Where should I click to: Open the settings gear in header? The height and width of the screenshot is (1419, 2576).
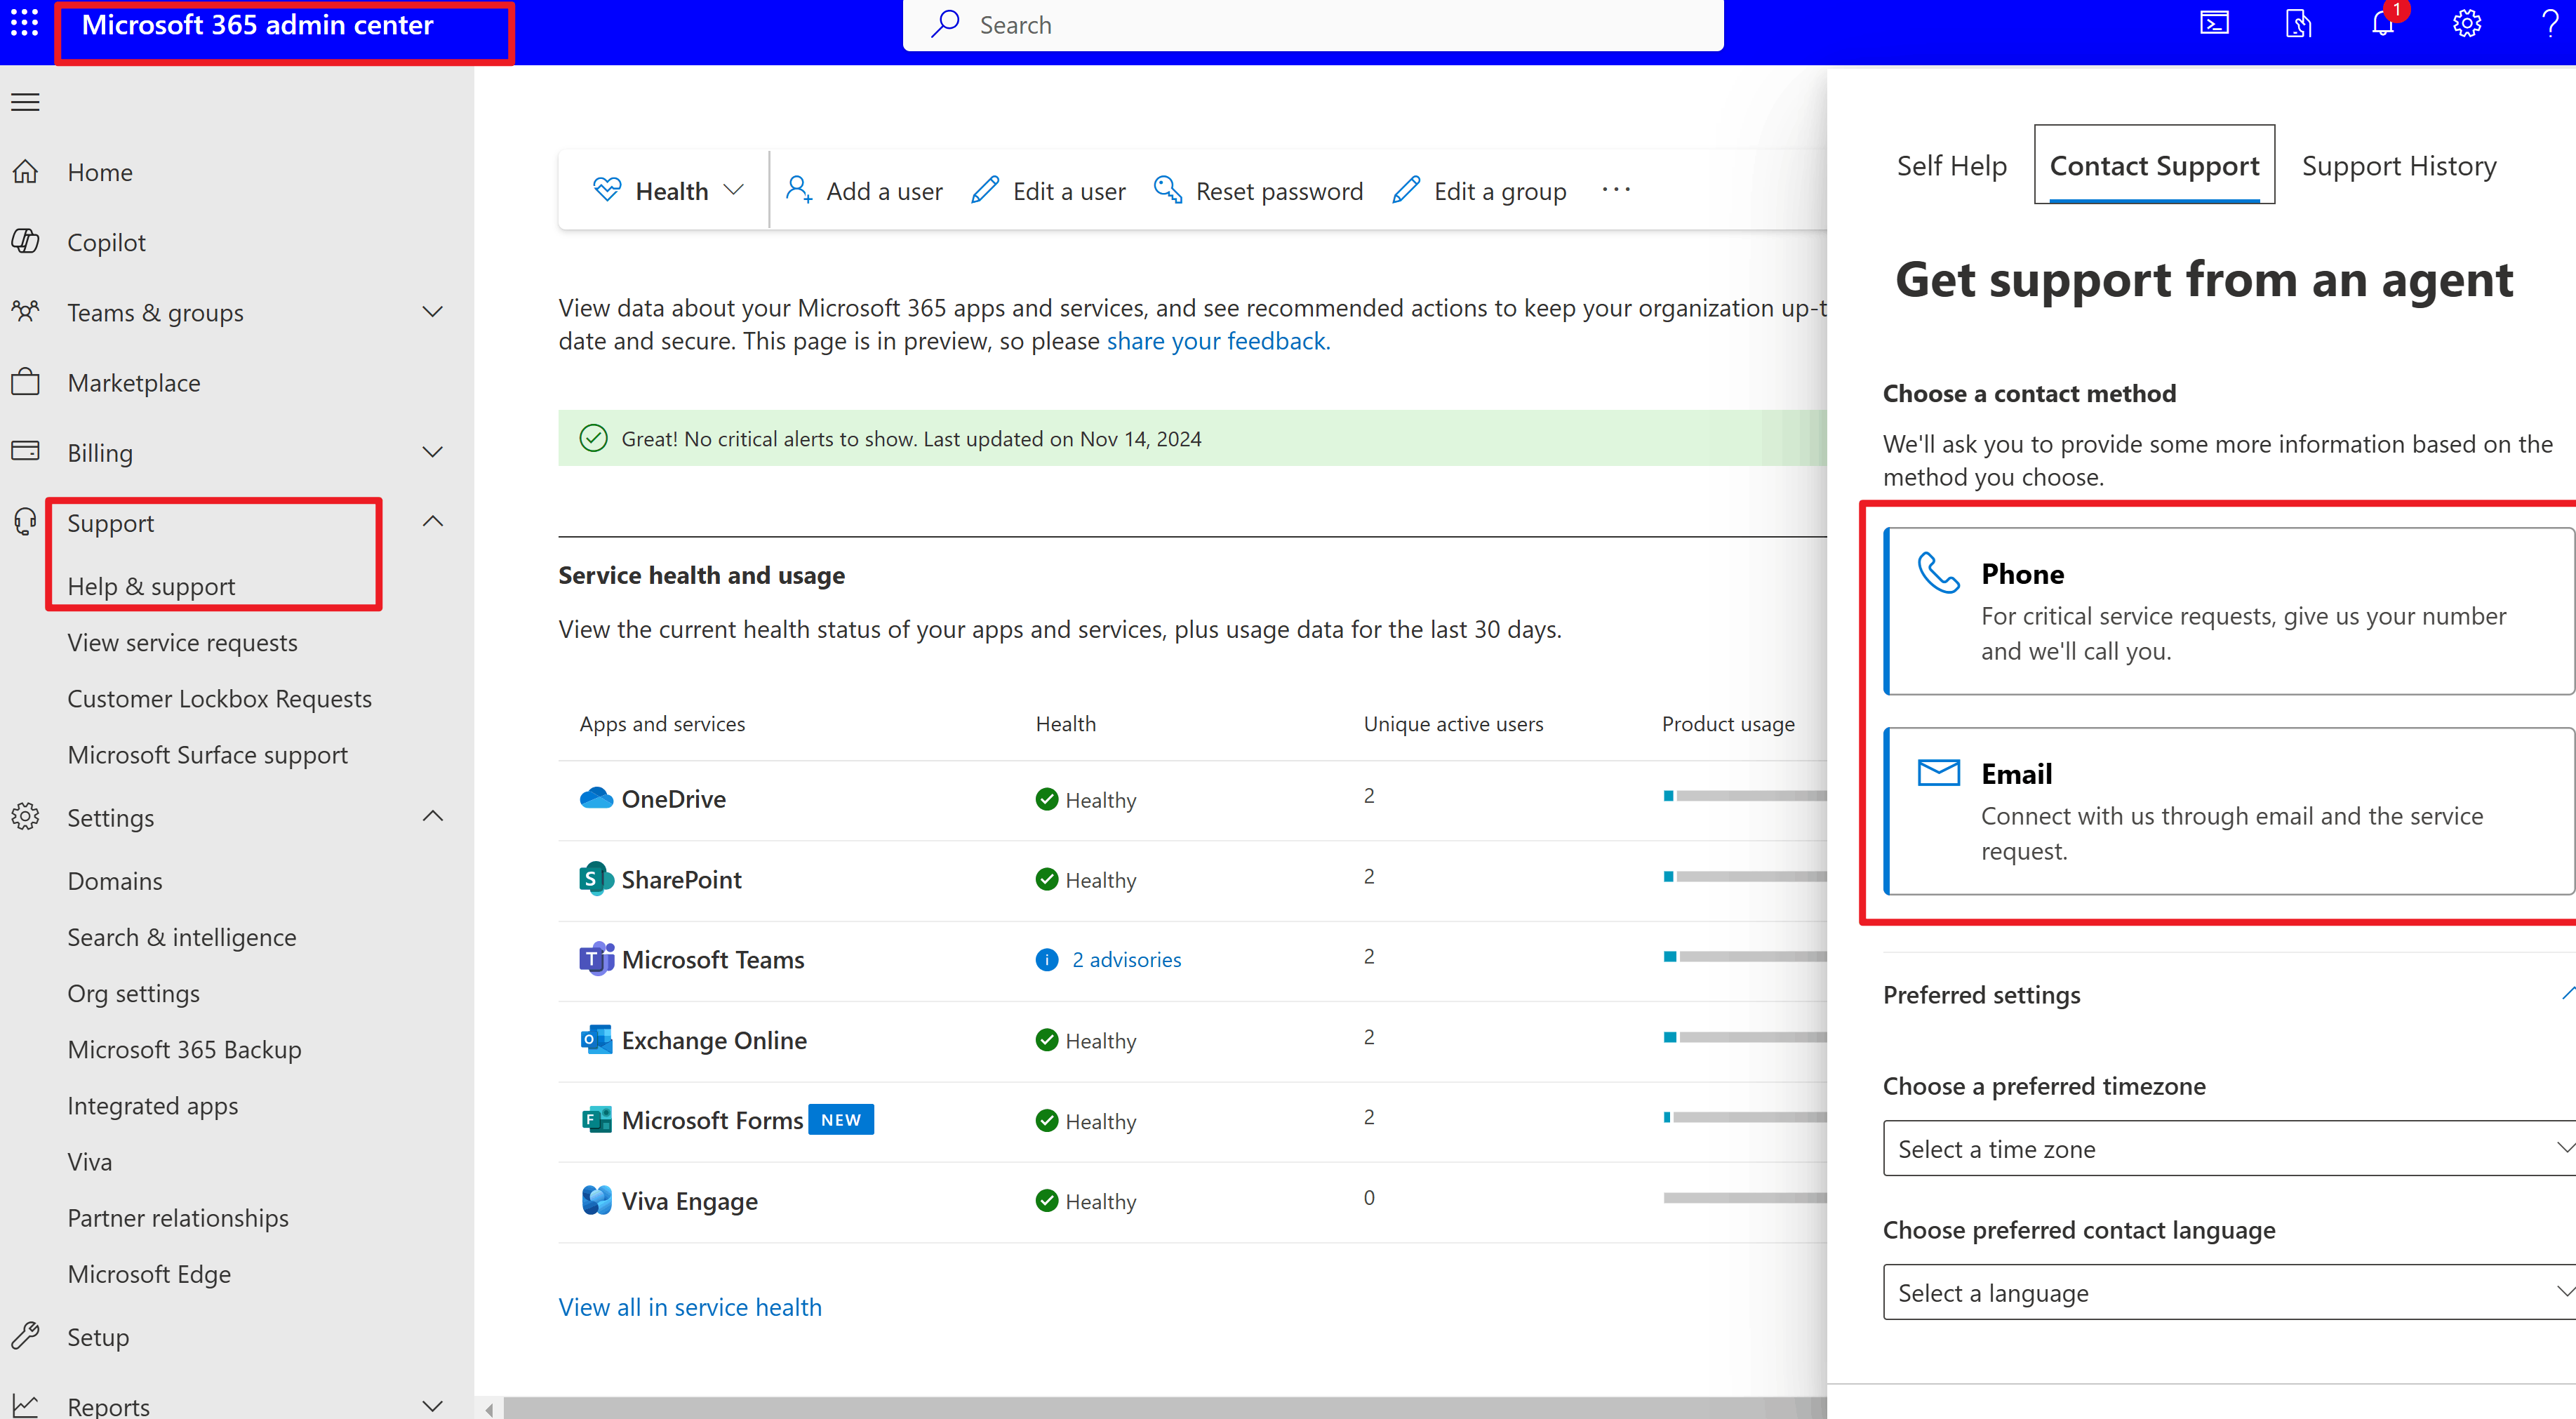click(2466, 24)
